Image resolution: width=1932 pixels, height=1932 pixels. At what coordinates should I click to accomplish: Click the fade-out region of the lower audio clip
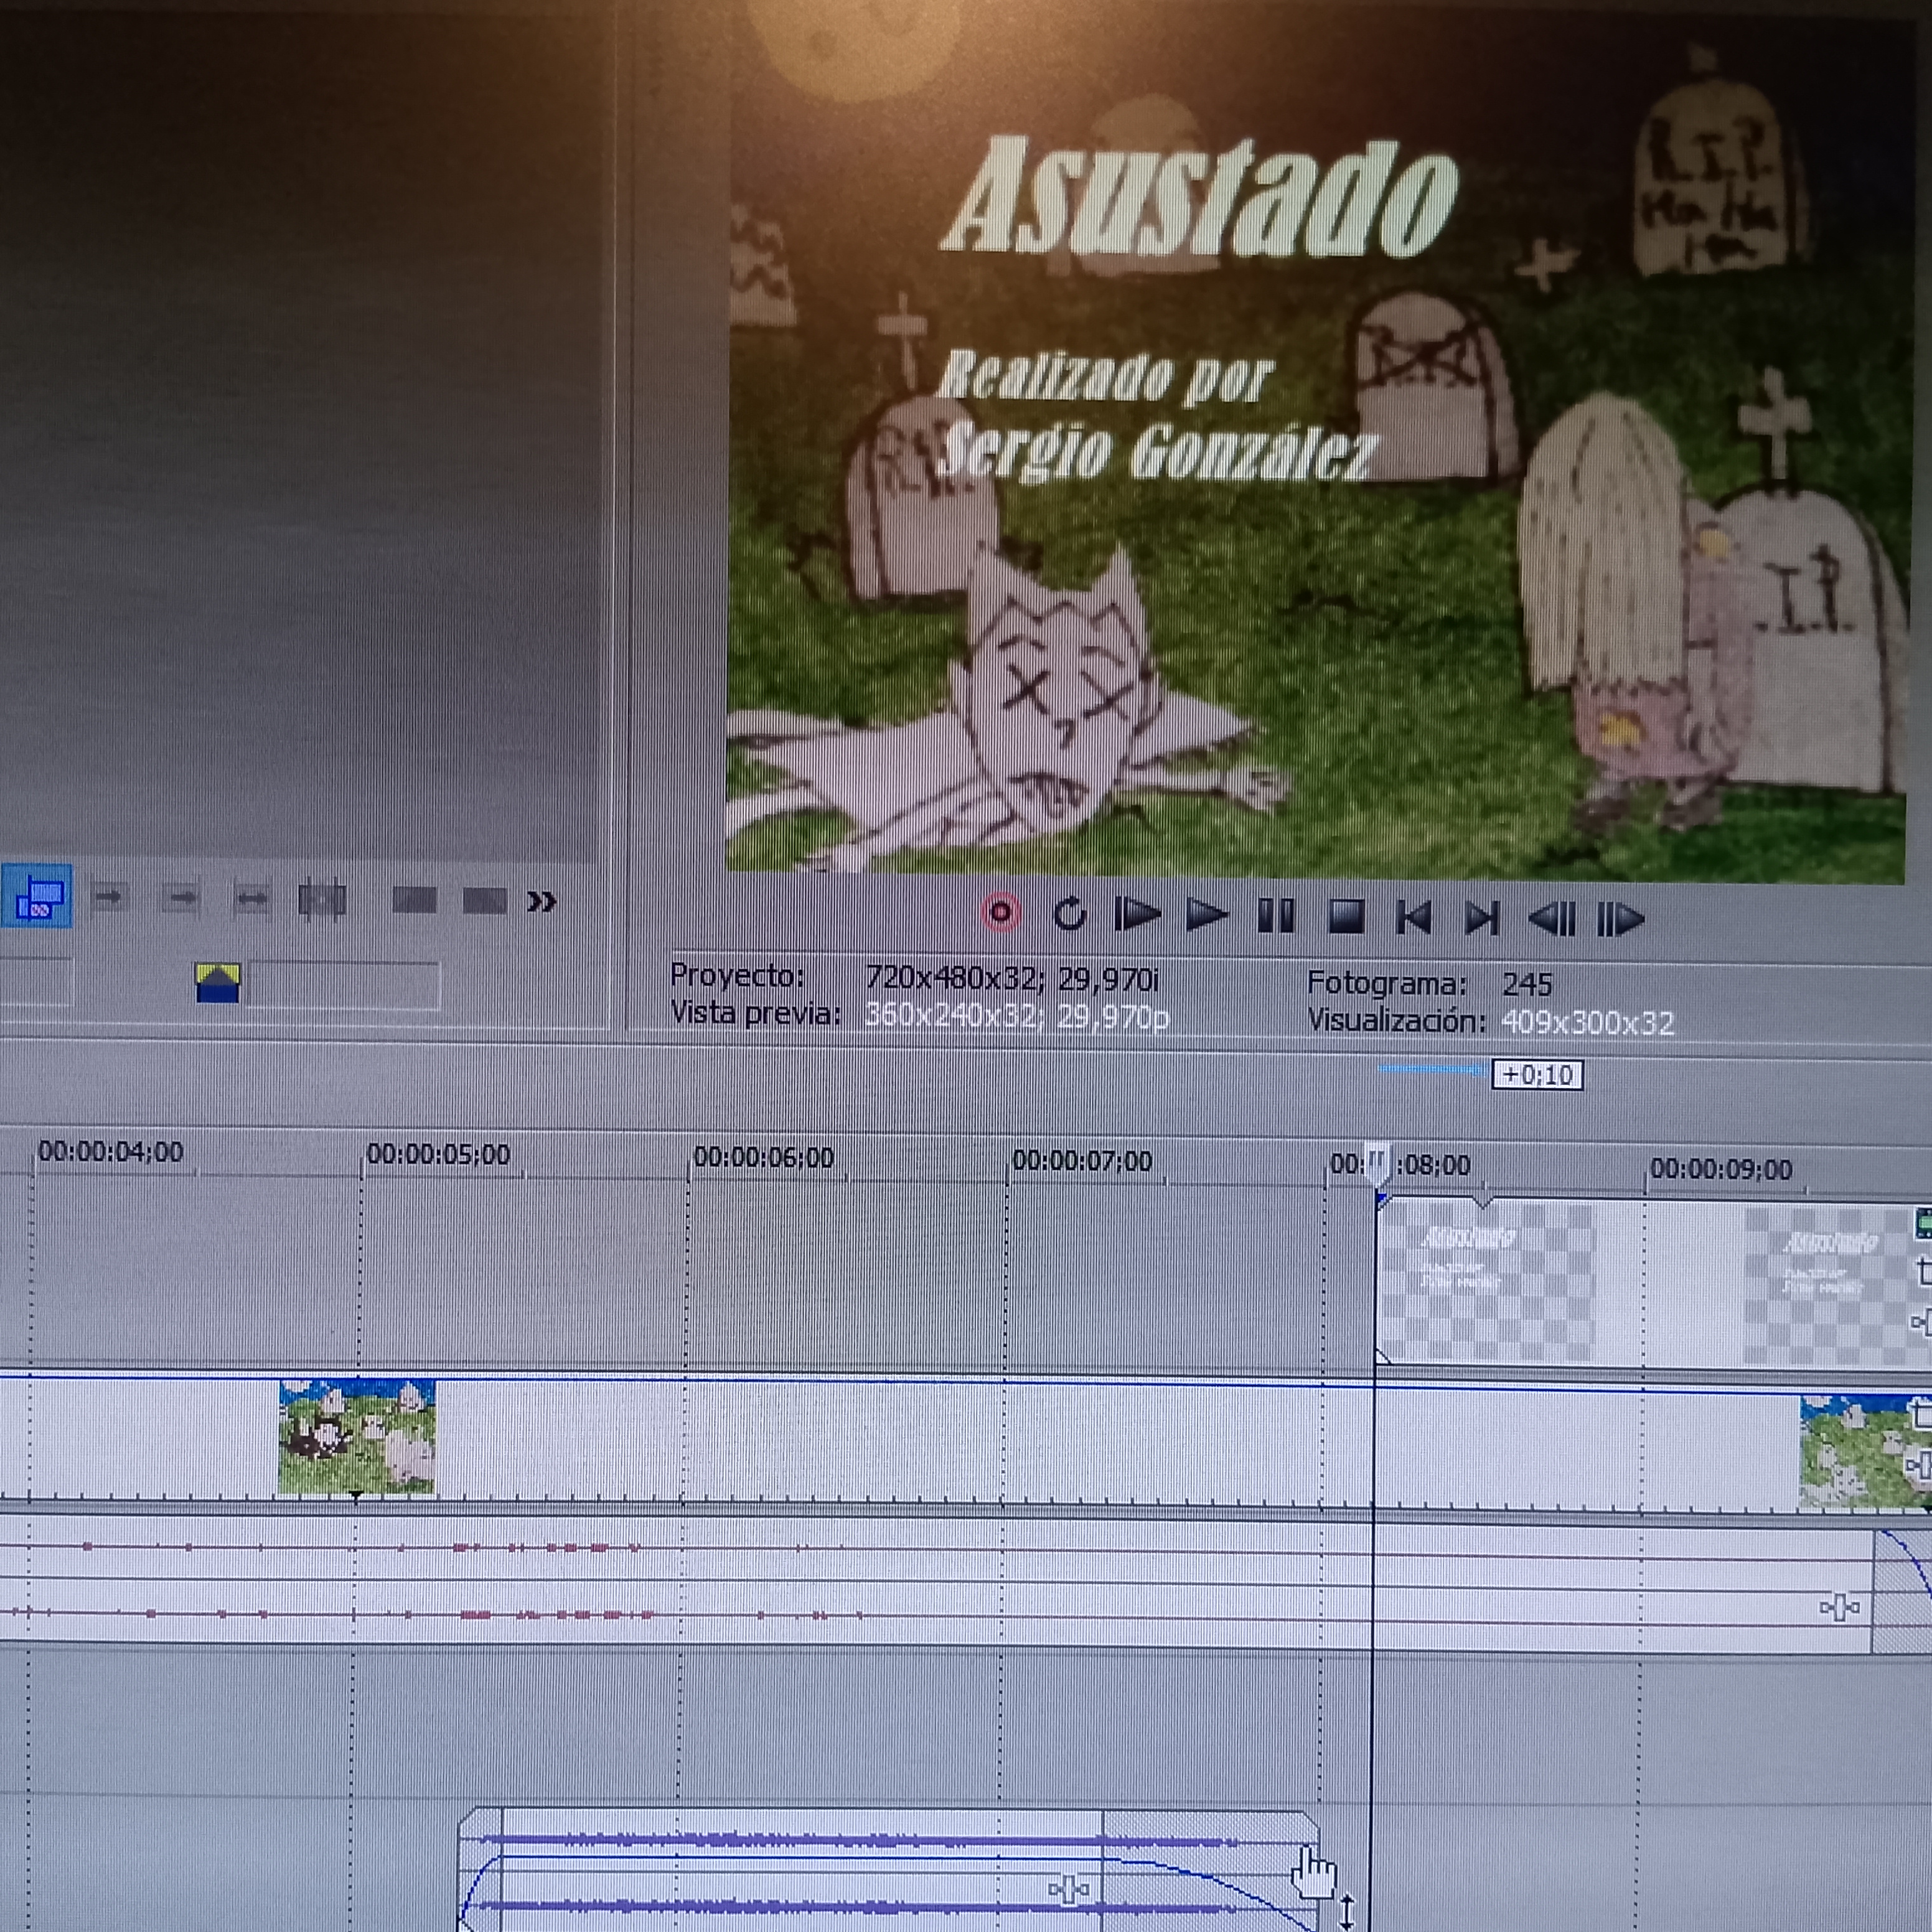[1210, 1872]
